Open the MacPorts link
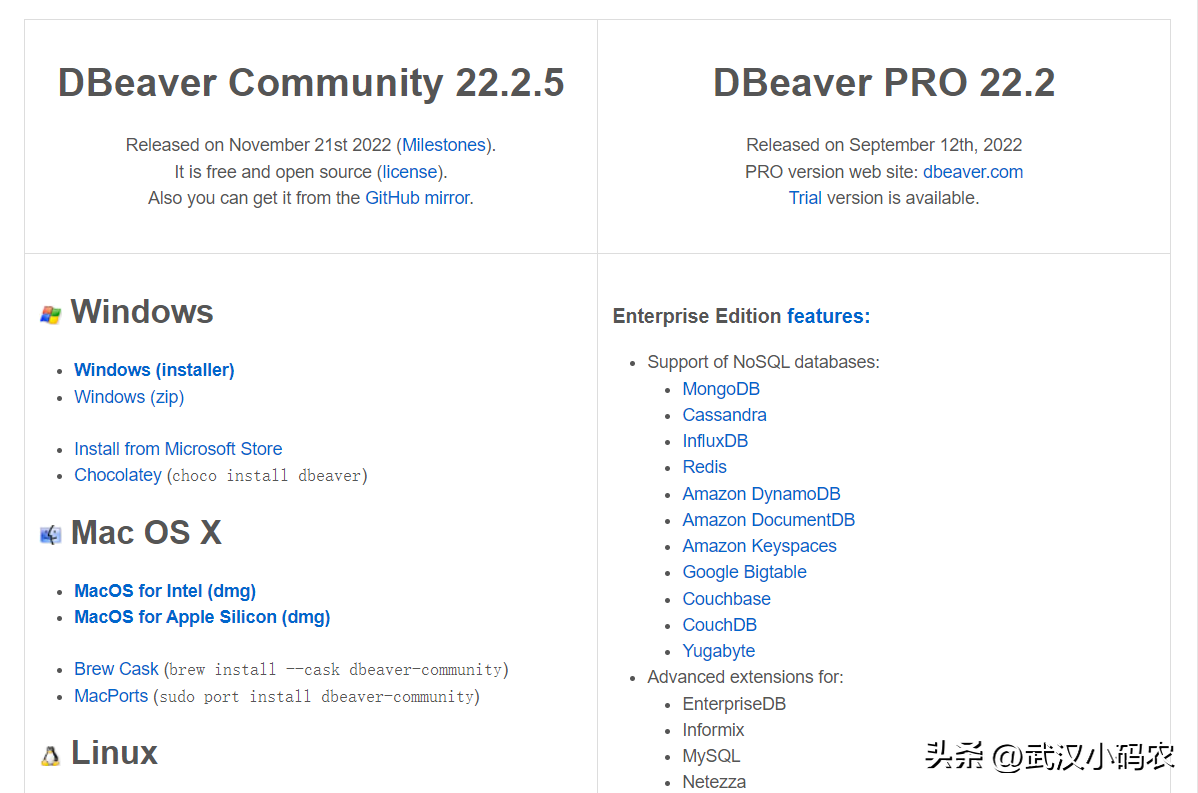Image resolution: width=1198 pixels, height=793 pixels. coord(111,696)
